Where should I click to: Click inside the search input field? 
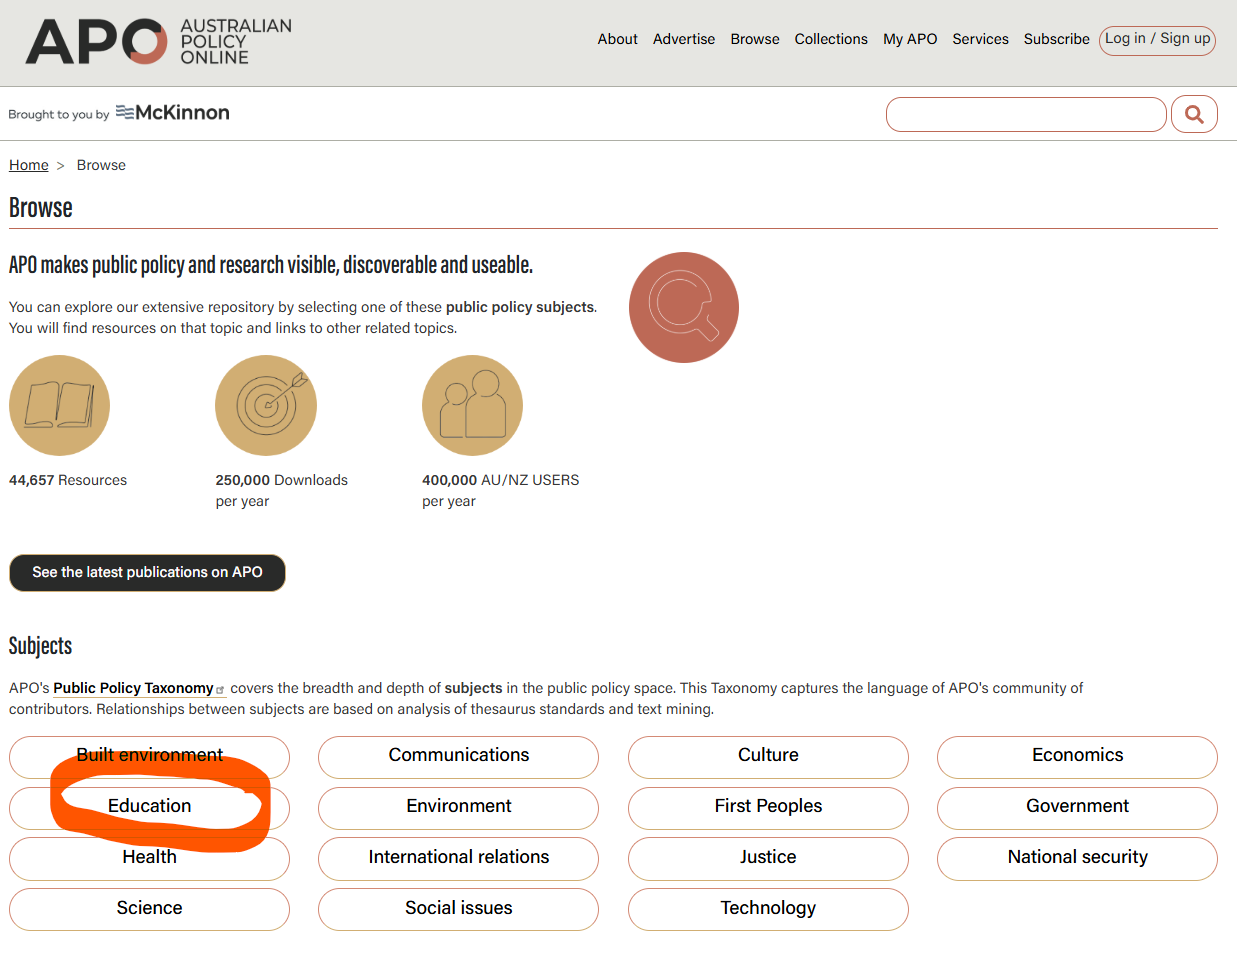pyautogui.click(x=1025, y=113)
